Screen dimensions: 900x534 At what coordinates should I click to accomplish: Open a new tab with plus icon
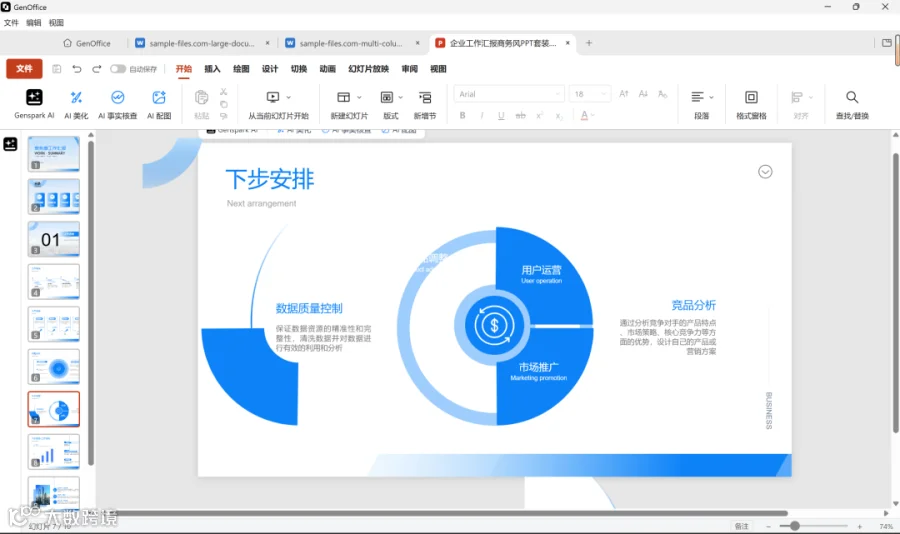(589, 43)
